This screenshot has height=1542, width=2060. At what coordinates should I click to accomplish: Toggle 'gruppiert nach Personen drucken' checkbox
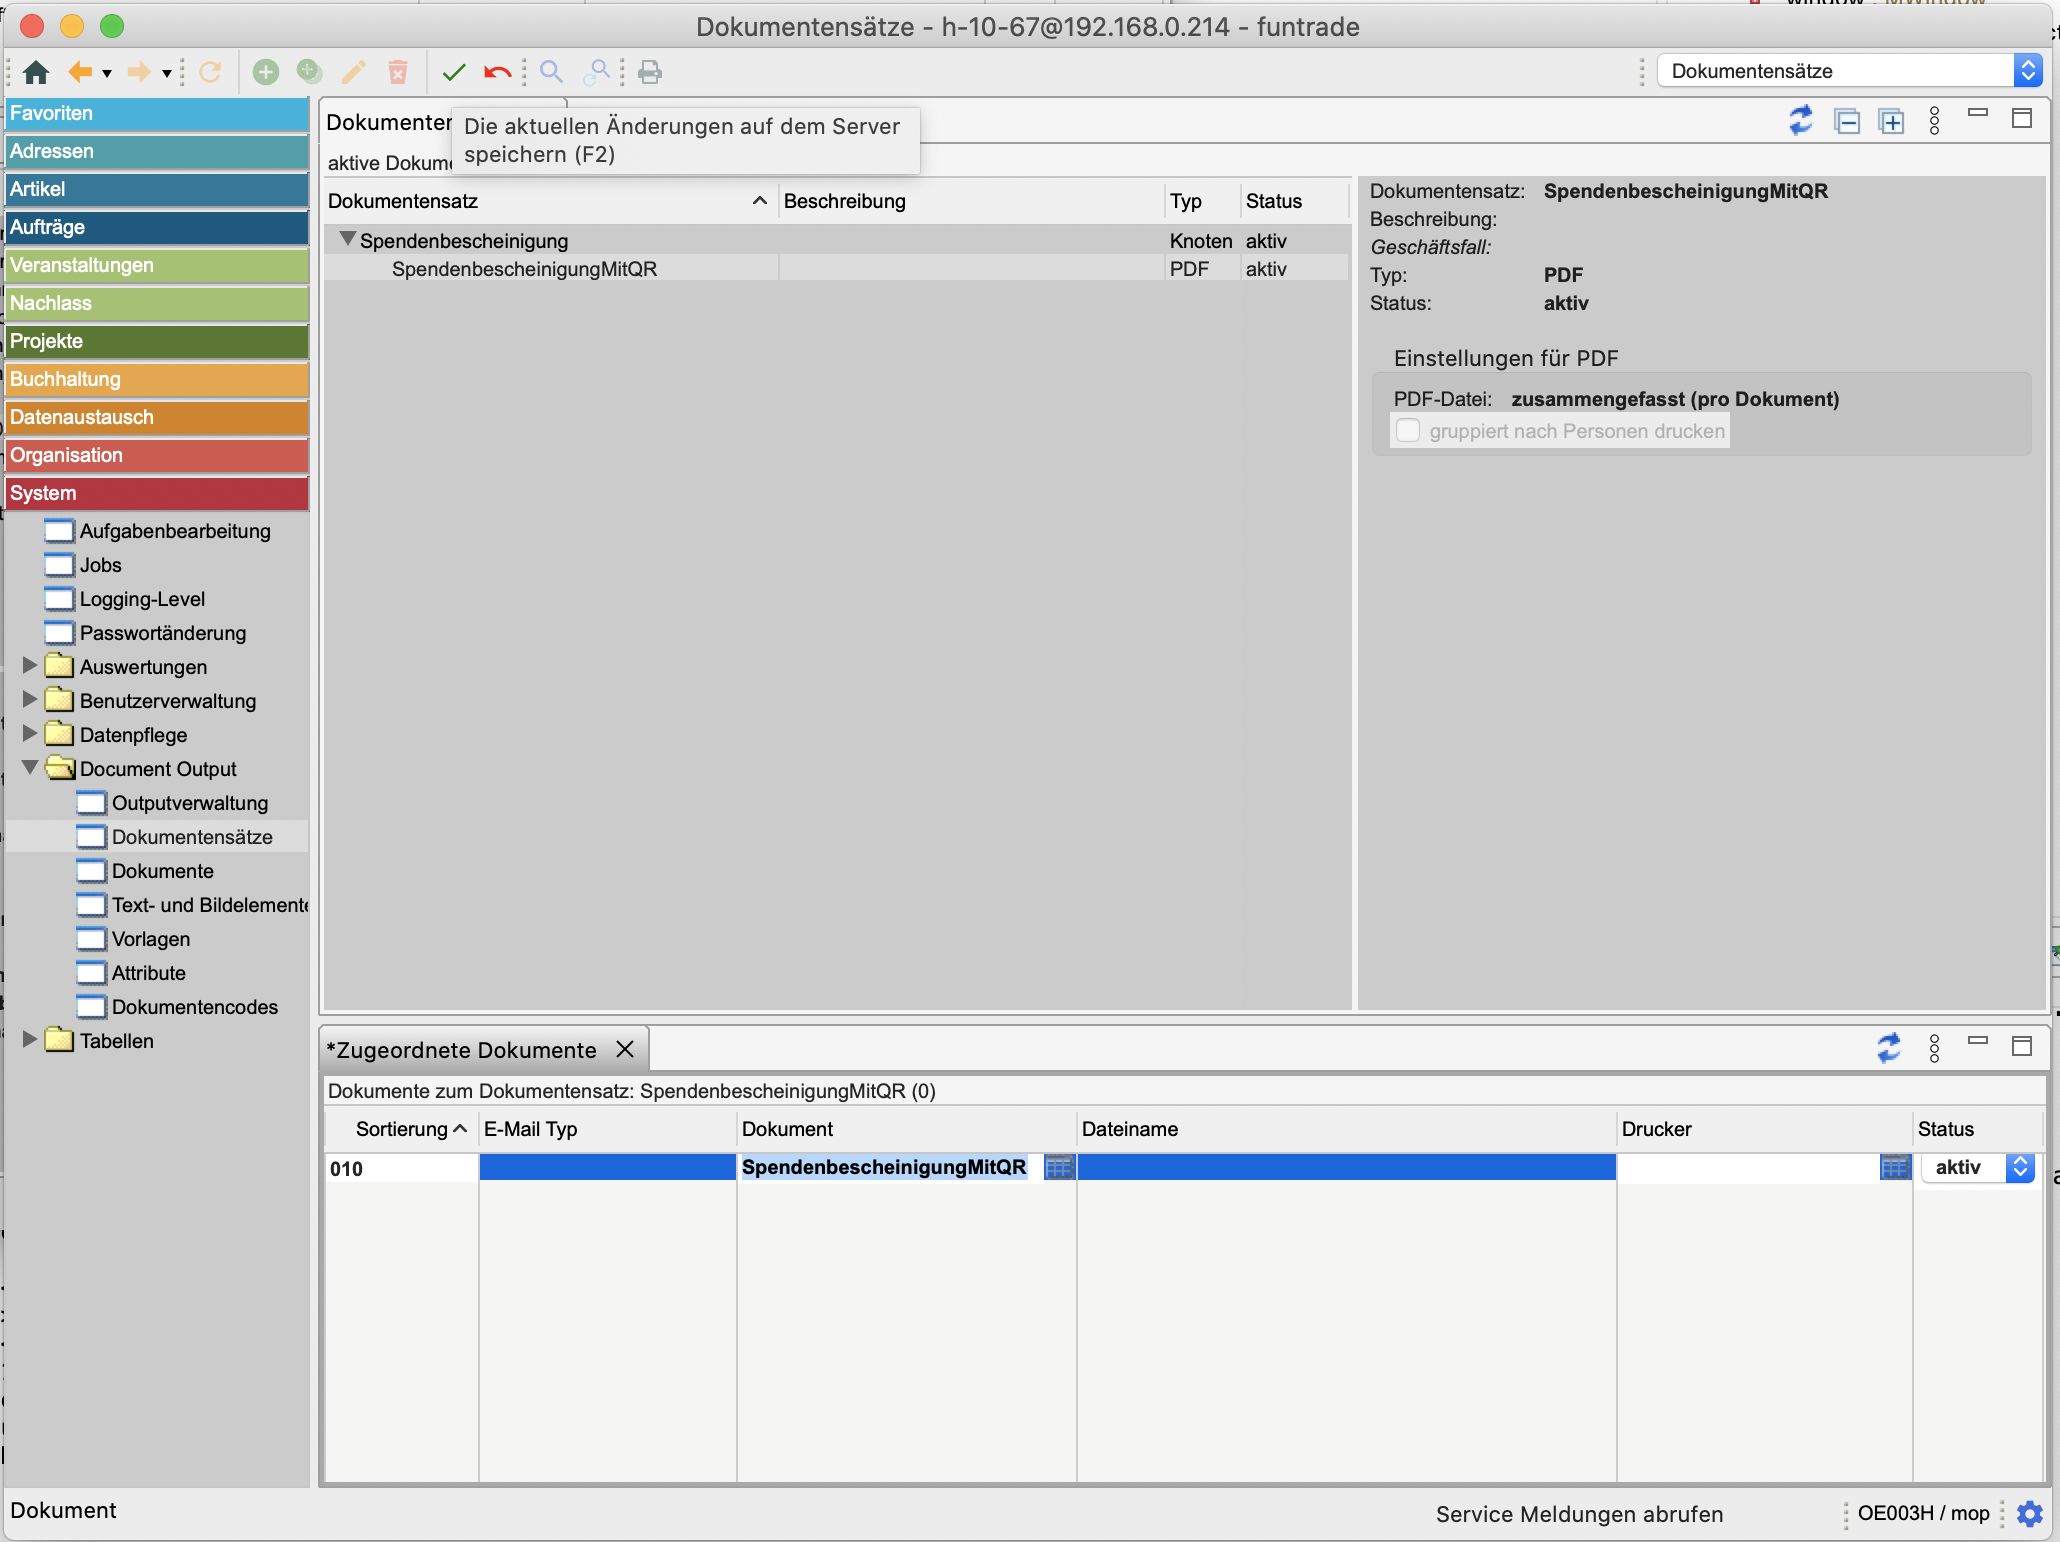[x=1408, y=431]
